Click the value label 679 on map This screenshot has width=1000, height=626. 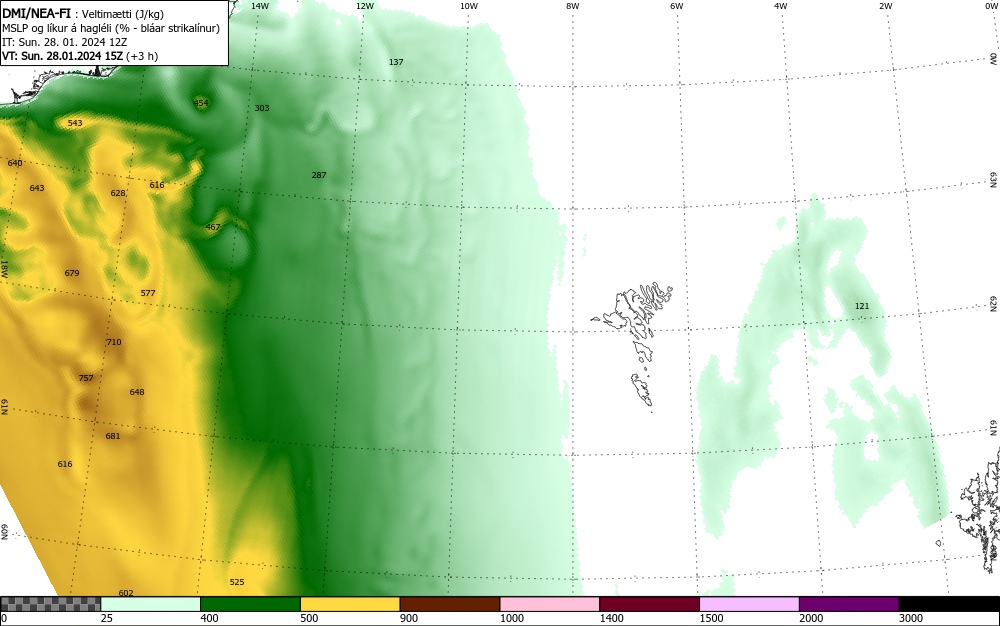point(72,273)
